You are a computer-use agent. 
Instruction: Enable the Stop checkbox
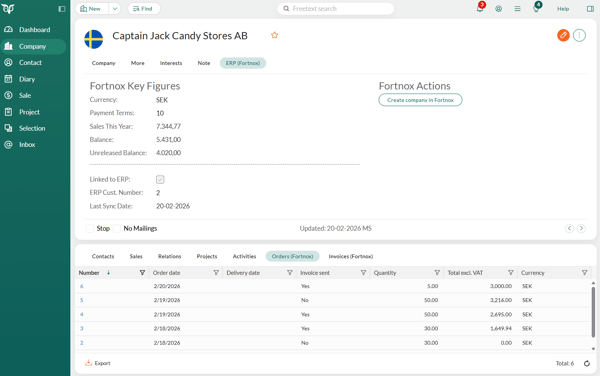pyautogui.click(x=90, y=228)
